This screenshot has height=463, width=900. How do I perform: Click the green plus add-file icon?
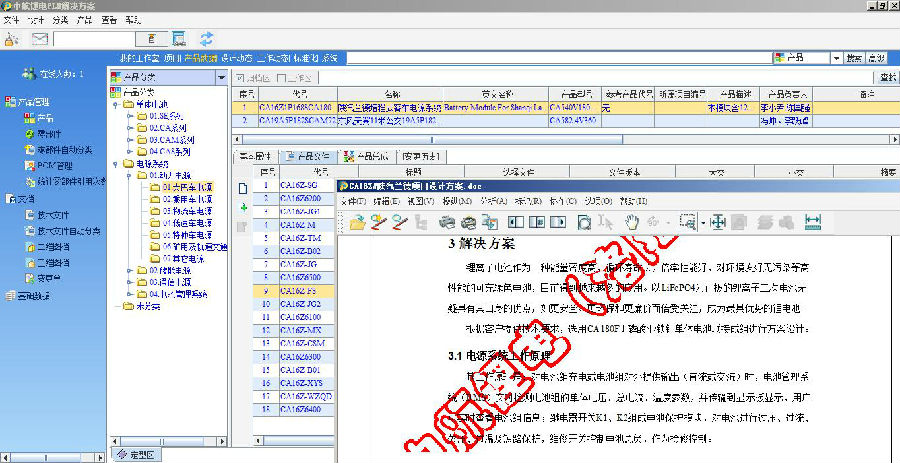click(x=243, y=208)
